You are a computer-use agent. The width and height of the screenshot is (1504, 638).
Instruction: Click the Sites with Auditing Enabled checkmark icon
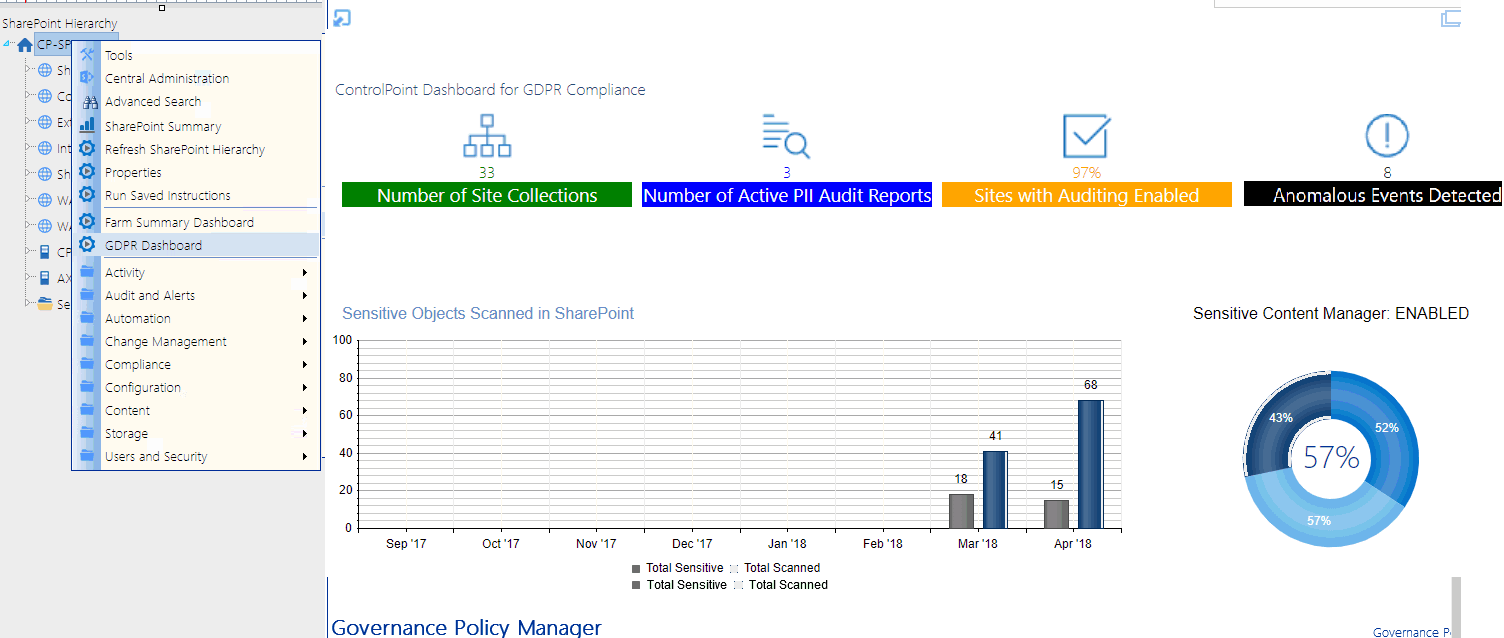point(1086,135)
